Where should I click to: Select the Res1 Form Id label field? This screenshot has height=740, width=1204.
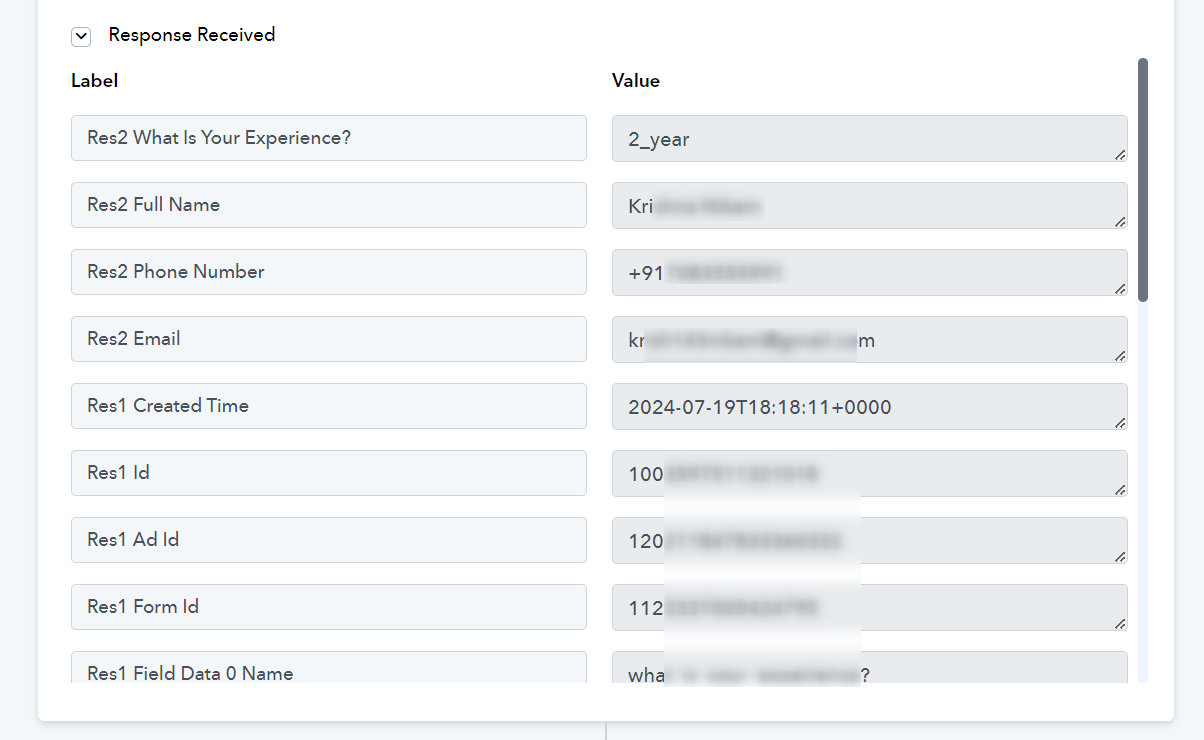pyautogui.click(x=329, y=607)
